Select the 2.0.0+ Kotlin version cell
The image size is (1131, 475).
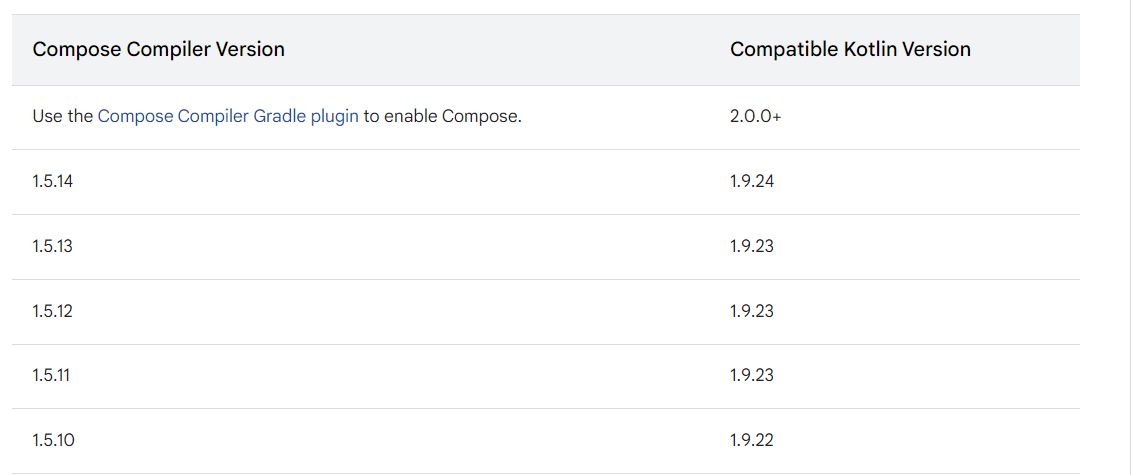click(755, 116)
